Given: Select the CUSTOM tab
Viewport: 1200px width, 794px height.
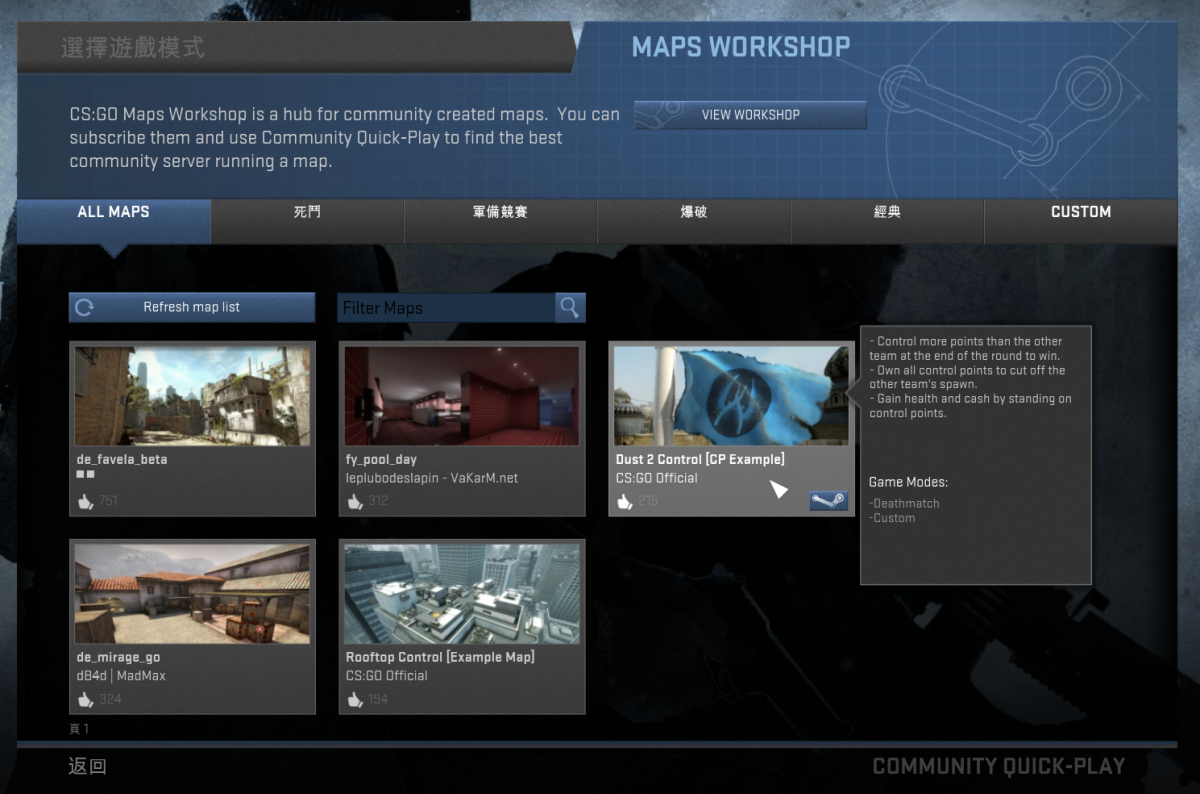Looking at the screenshot, I should pyautogui.click(x=1080, y=212).
